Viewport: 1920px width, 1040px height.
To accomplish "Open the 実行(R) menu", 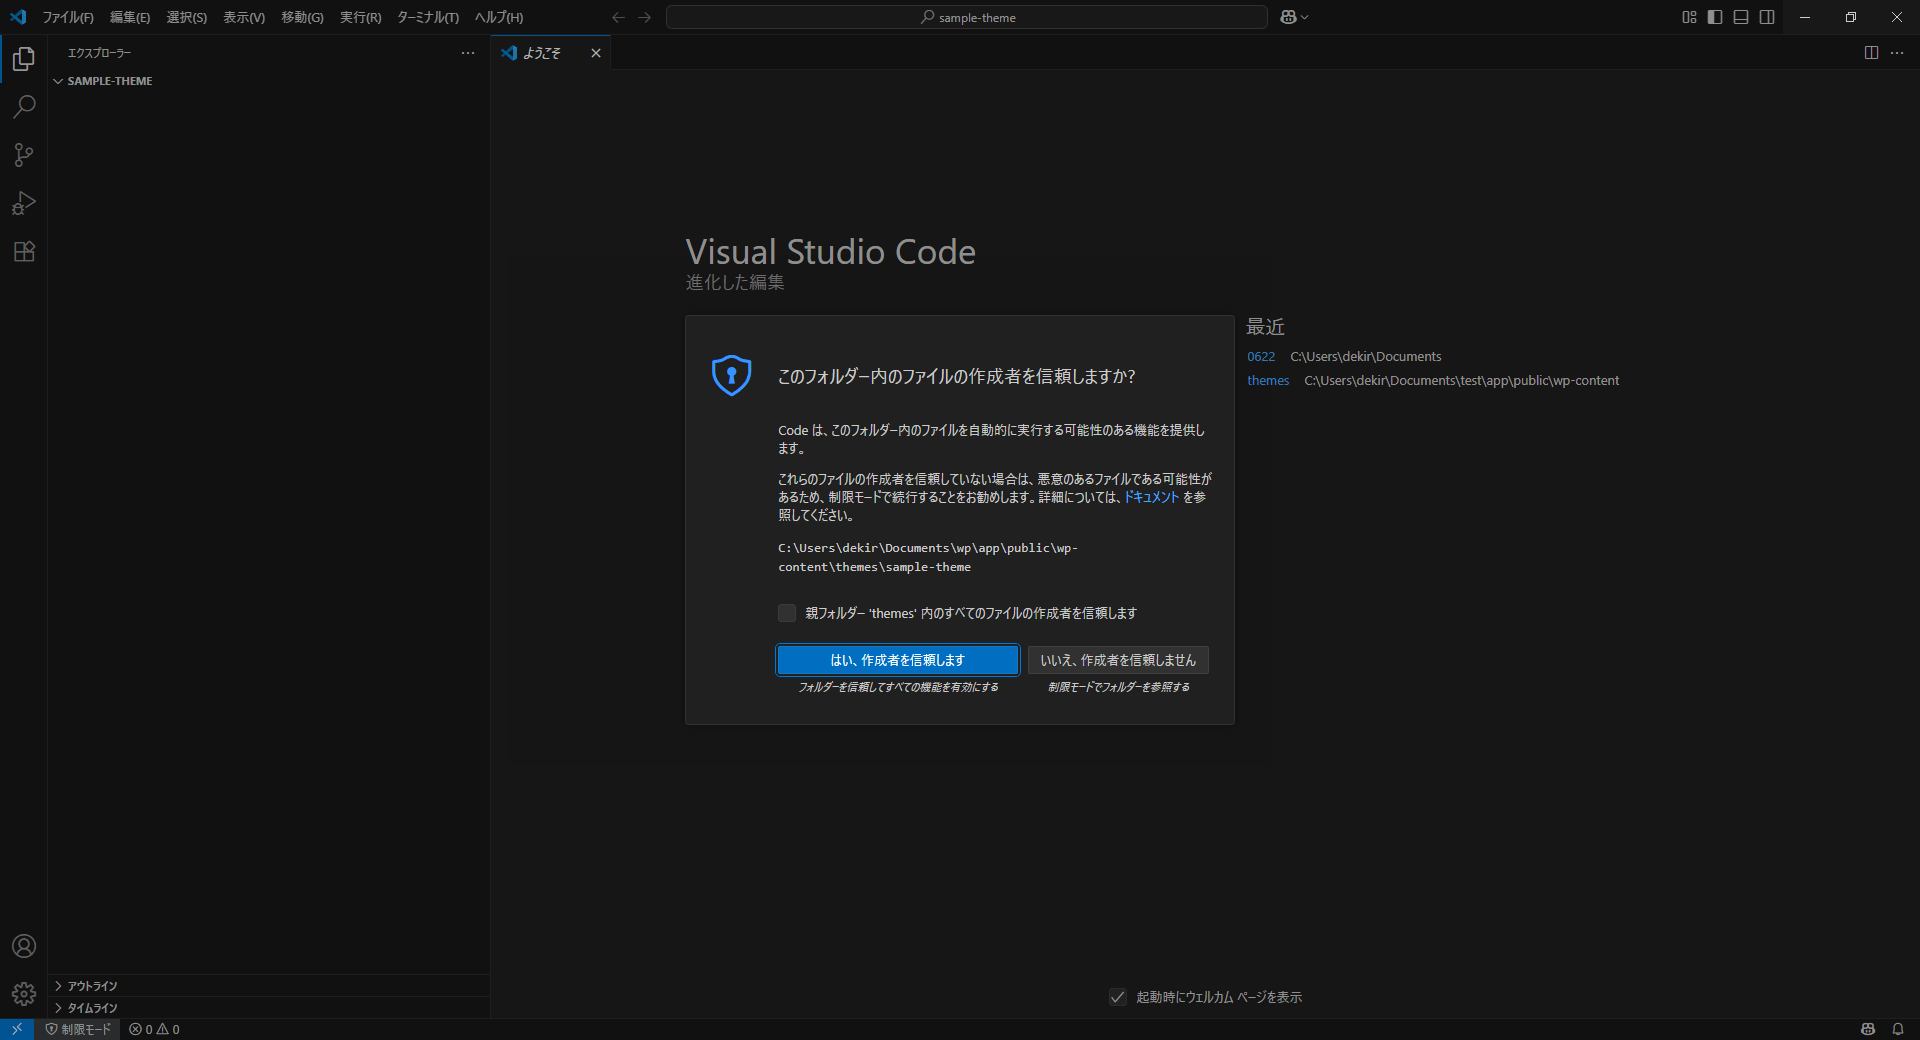I will [361, 17].
